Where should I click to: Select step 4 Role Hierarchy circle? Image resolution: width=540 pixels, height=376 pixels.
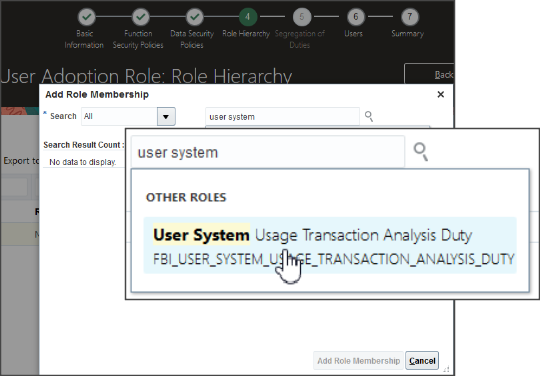point(248,17)
